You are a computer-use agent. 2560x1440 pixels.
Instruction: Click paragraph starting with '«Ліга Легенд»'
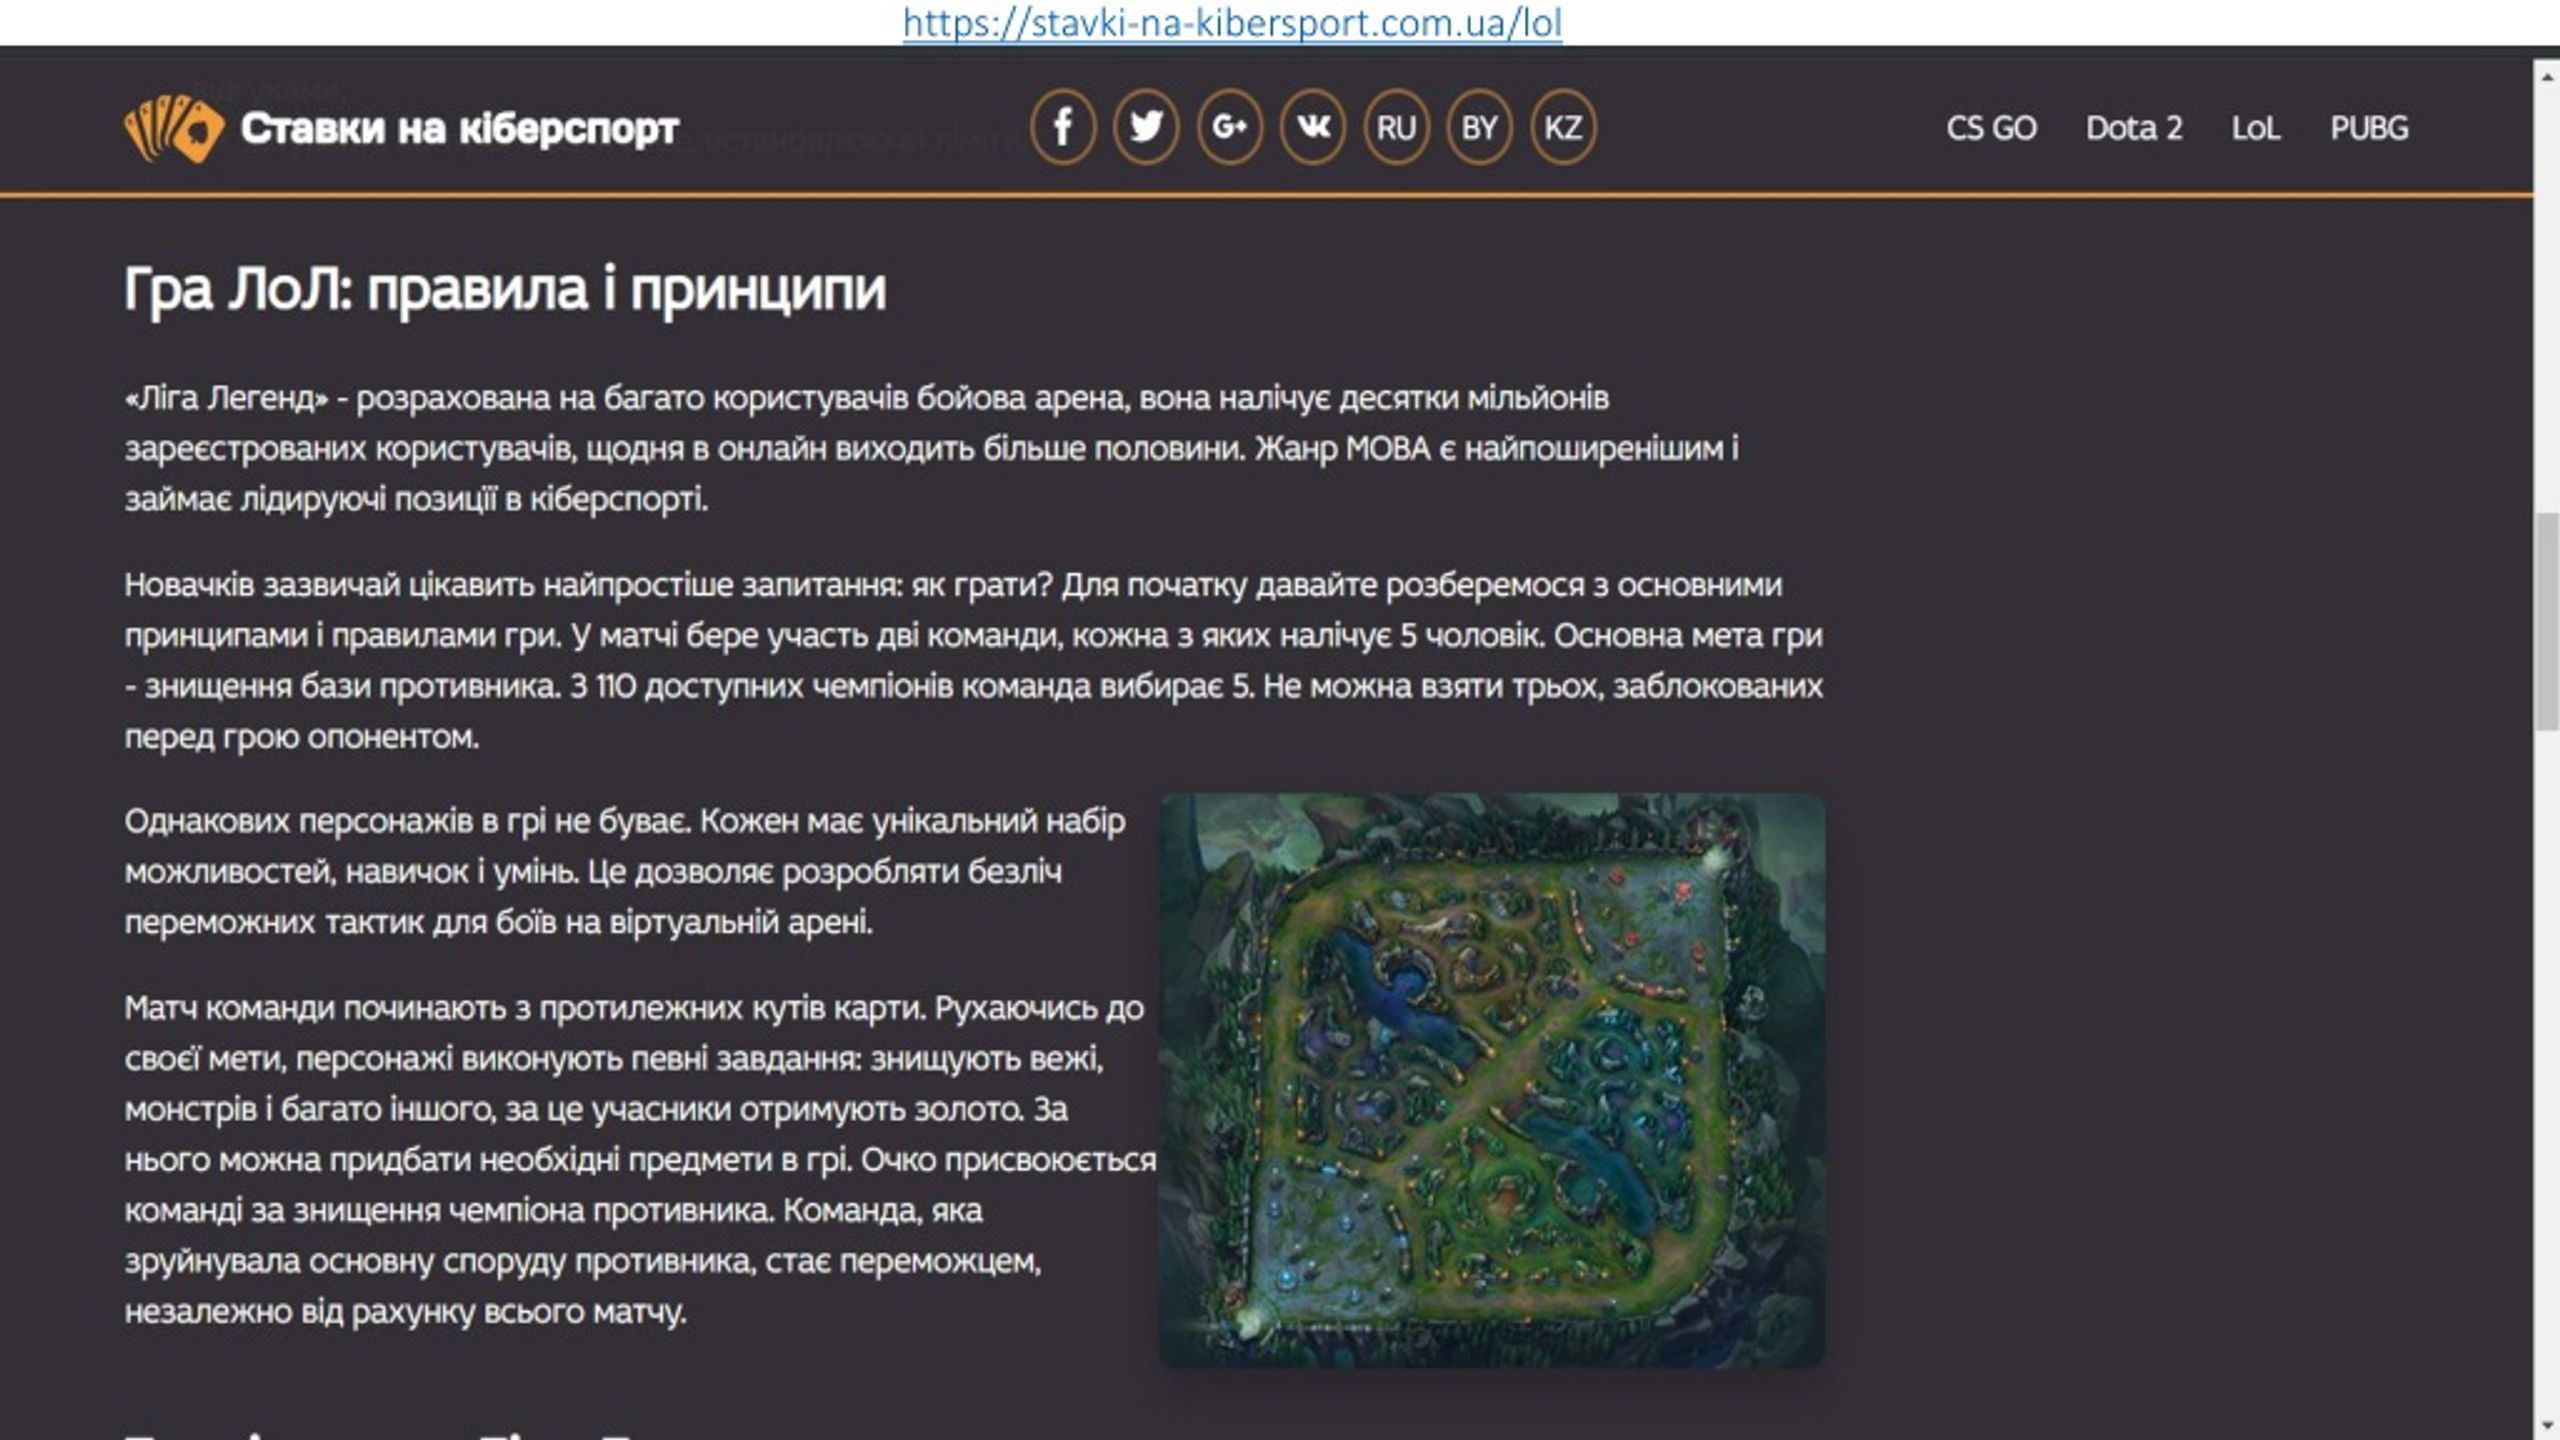click(932, 448)
